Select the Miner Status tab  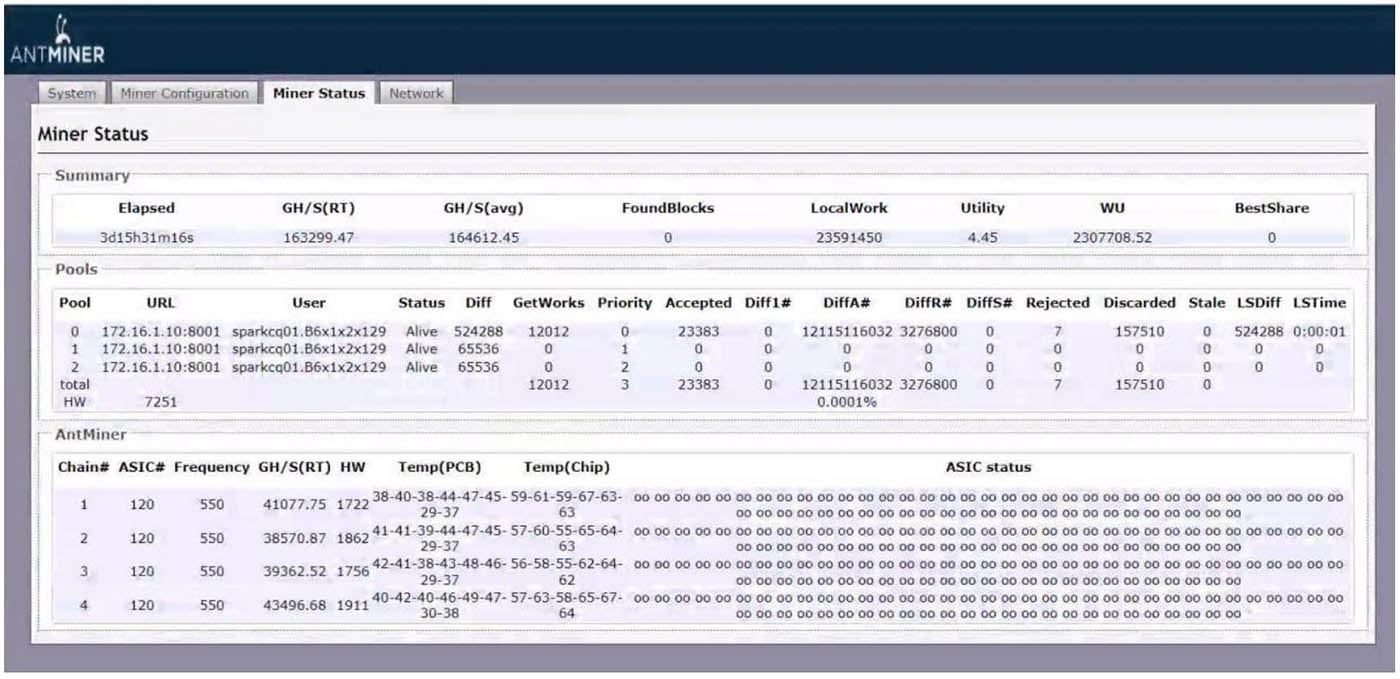click(x=319, y=92)
